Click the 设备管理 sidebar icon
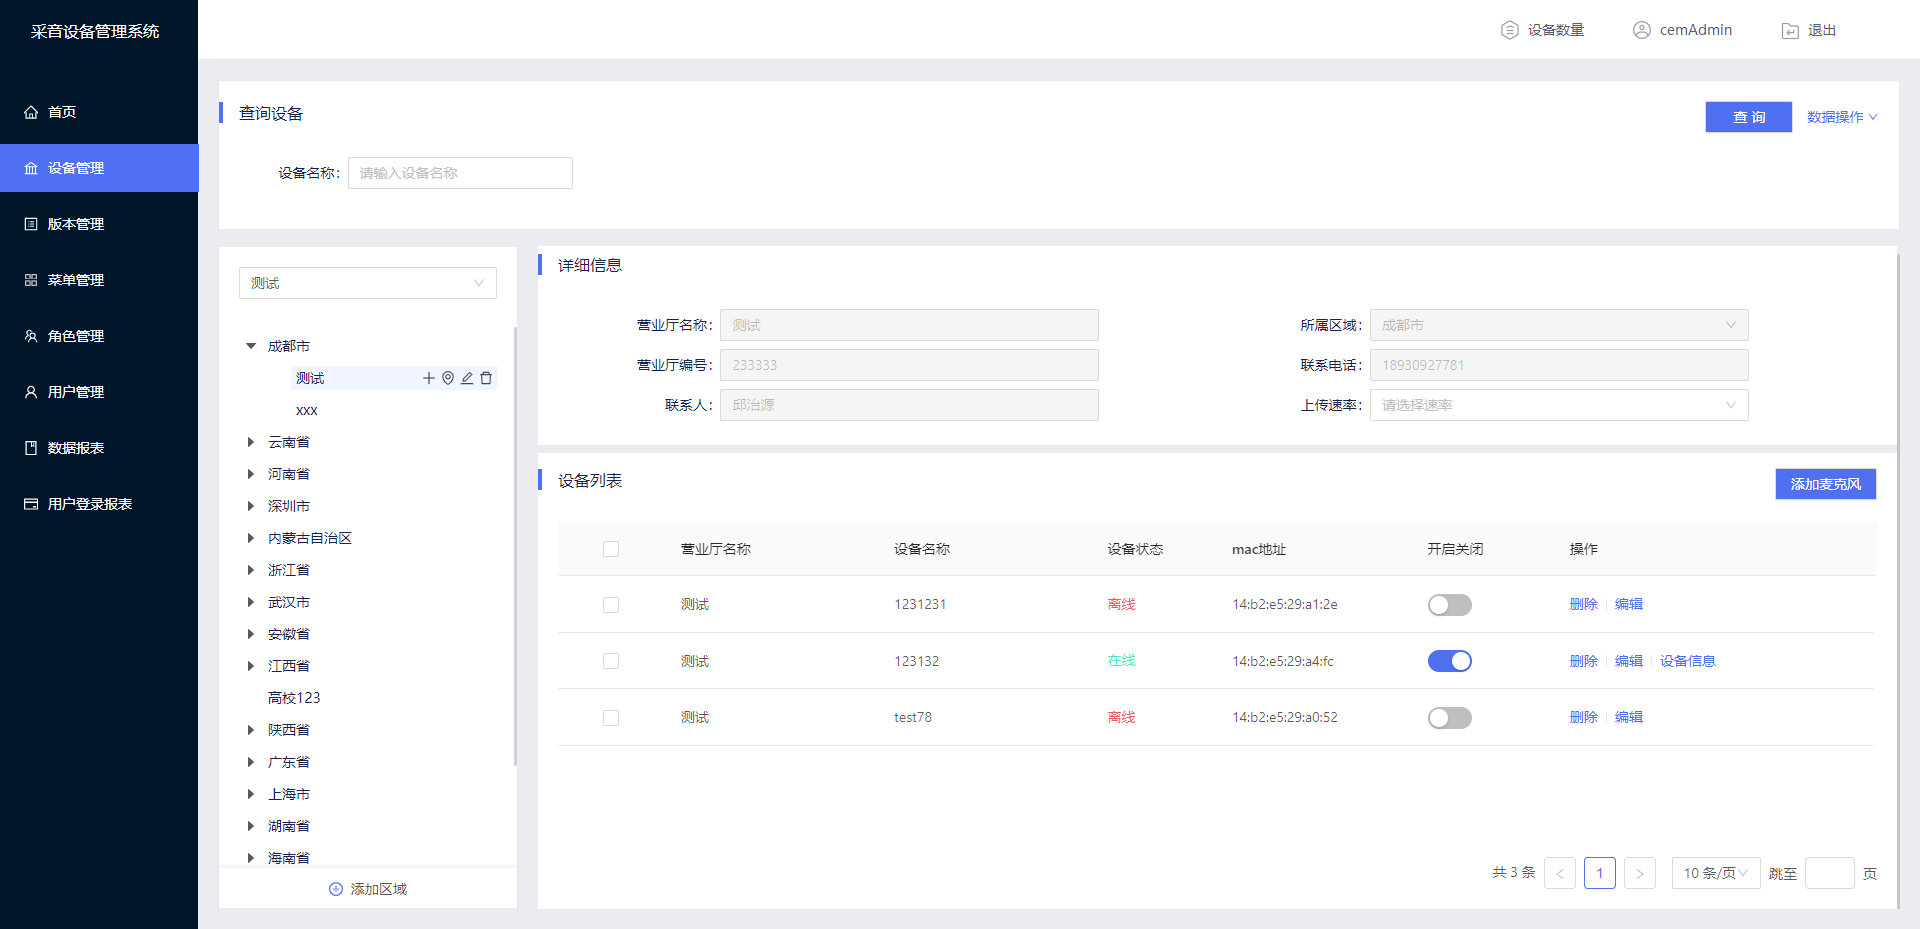The width and height of the screenshot is (1920, 929). pyautogui.click(x=31, y=168)
